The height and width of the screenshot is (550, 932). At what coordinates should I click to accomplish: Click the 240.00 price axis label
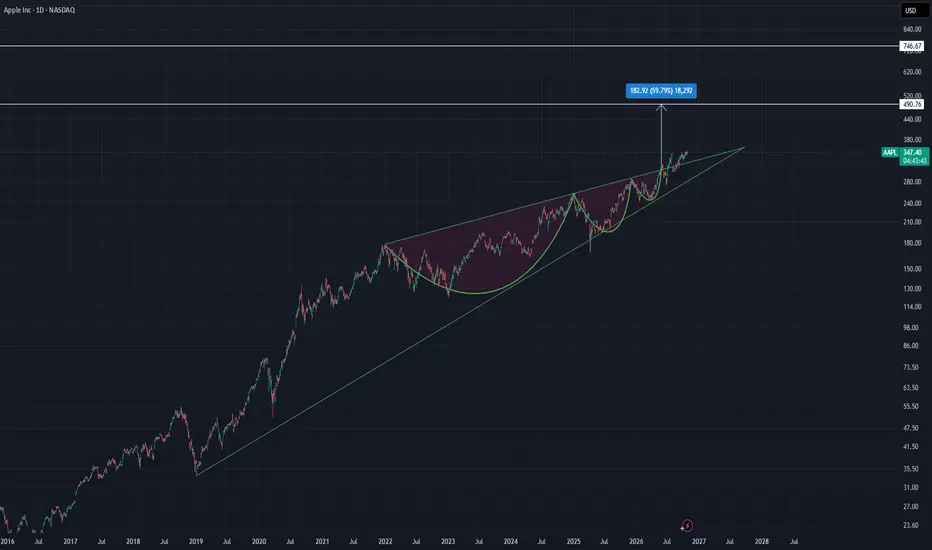912,203
